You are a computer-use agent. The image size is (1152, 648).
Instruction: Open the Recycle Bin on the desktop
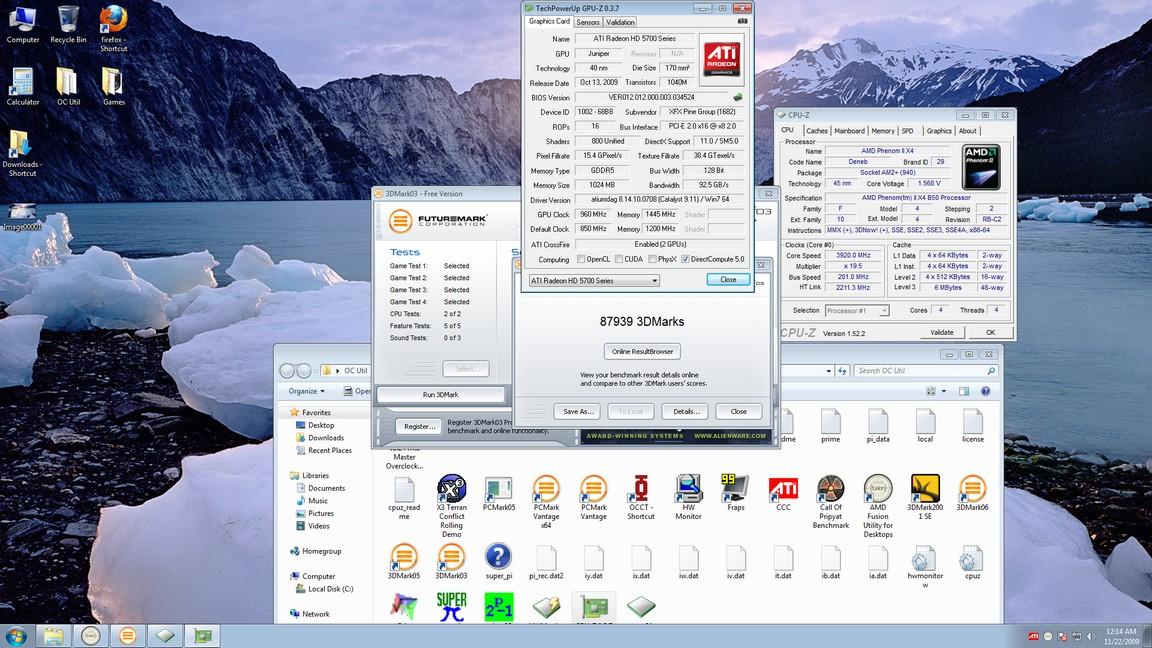click(x=68, y=25)
